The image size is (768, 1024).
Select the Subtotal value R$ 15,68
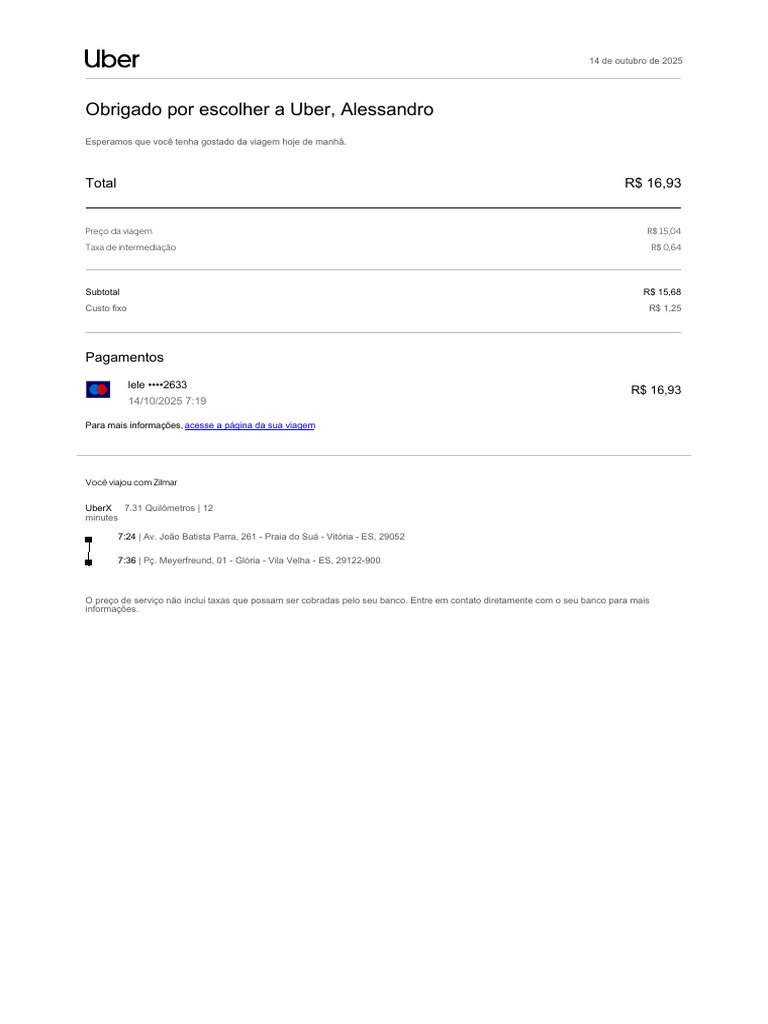pyautogui.click(x=662, y=292)
